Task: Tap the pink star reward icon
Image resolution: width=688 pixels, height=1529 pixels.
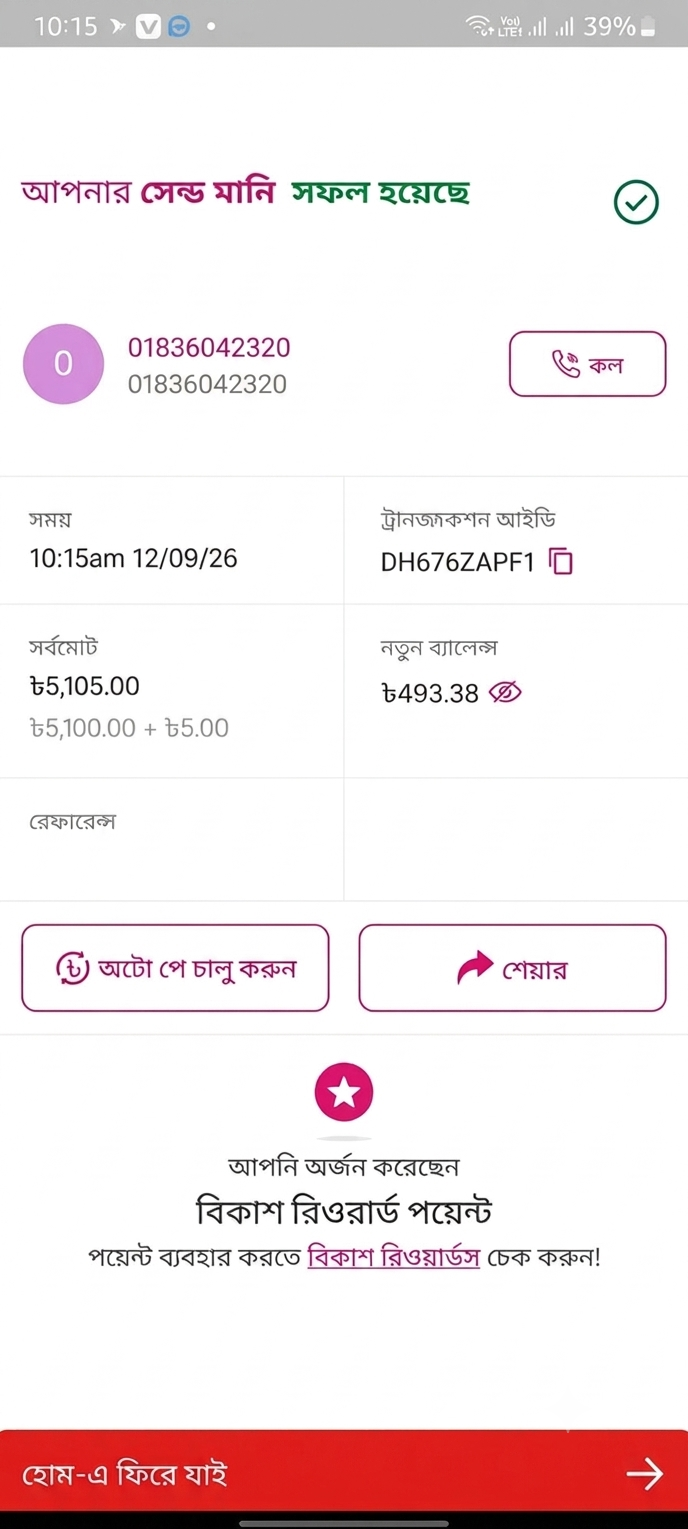Action: [x=344, y=1092]
